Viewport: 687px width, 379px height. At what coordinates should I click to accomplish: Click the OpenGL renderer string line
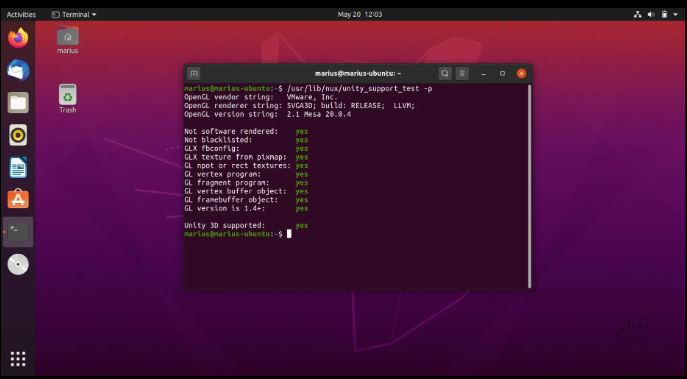point(299,106)
